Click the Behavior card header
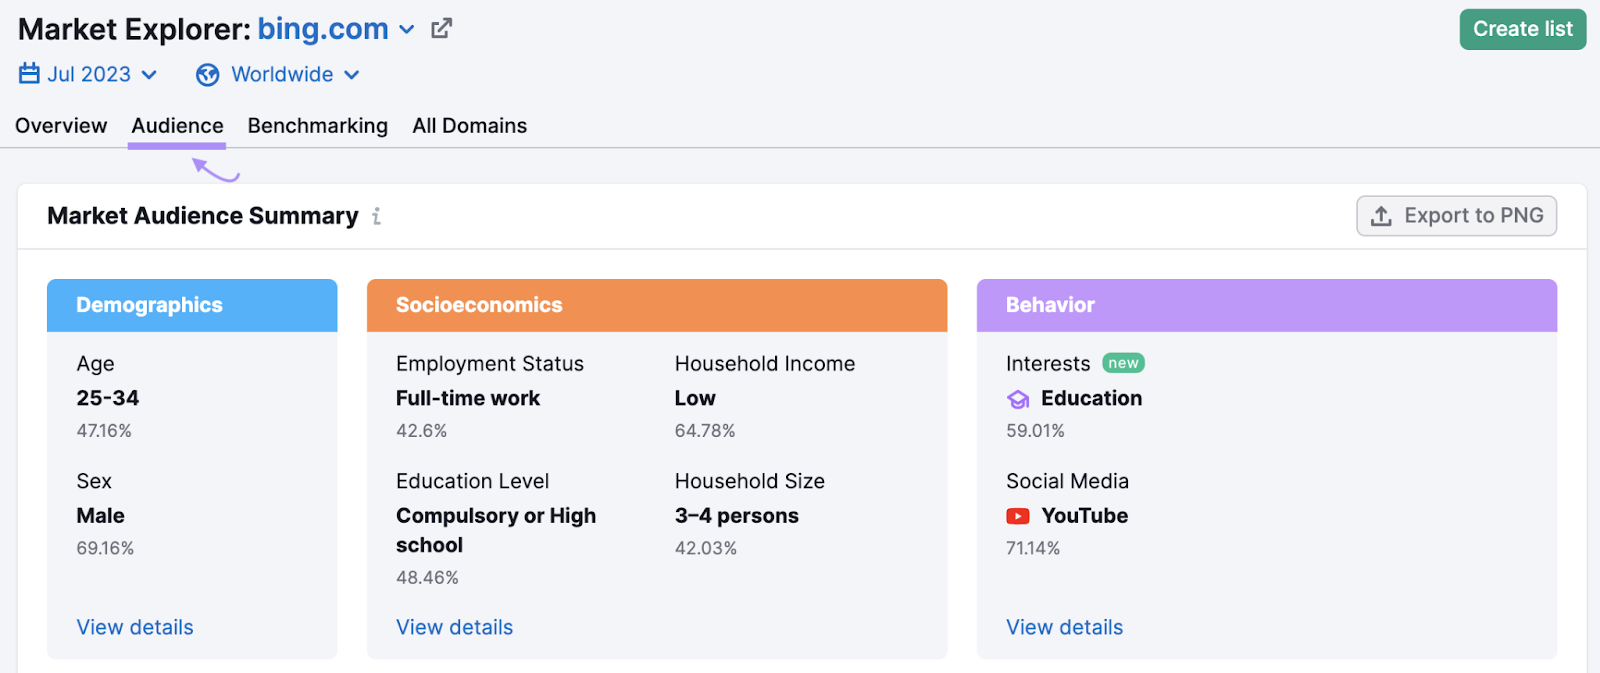The image size is (1600, 673). pyautogui.click(x=1267, y=305)
